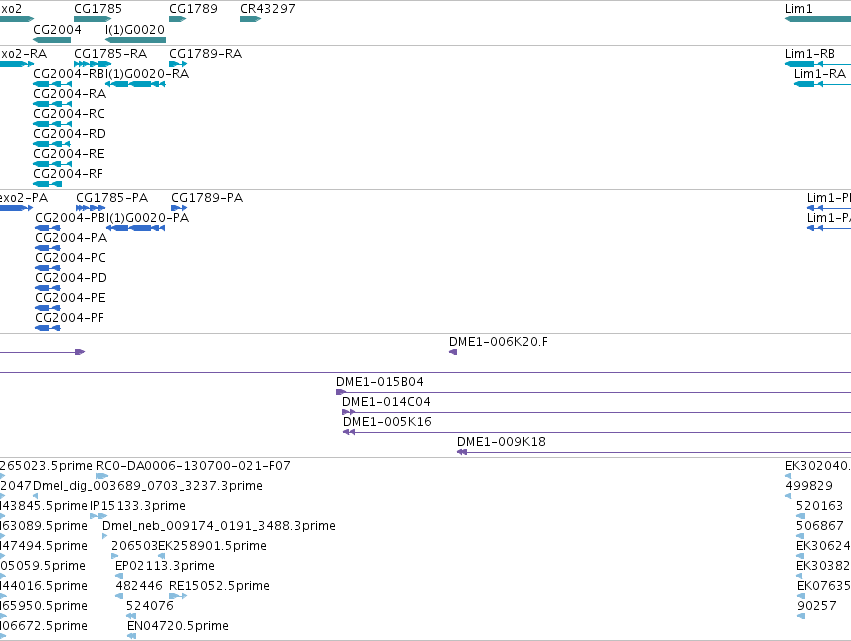Click the 482446 feature label
The width and height of the screenshot is (851, 641).
139,586
